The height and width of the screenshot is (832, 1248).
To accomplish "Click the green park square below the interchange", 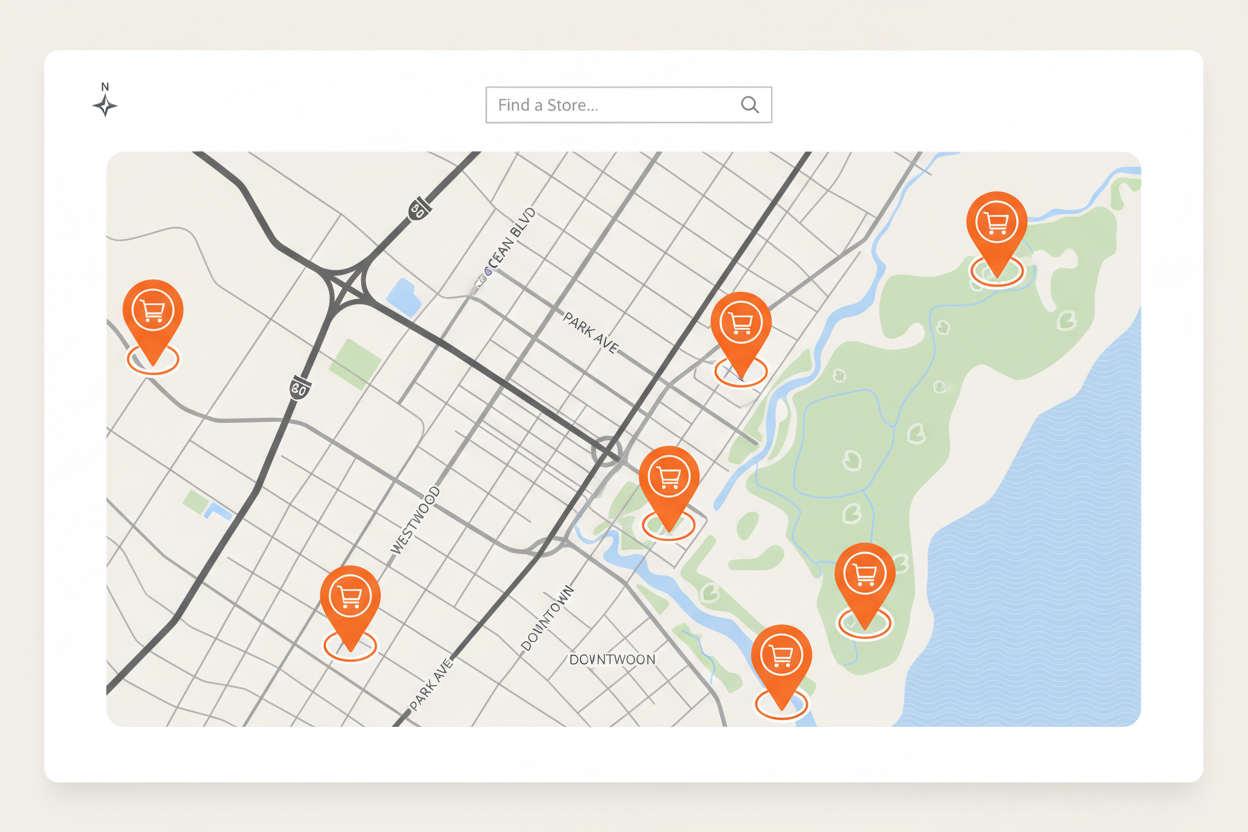I will point(354,363).
